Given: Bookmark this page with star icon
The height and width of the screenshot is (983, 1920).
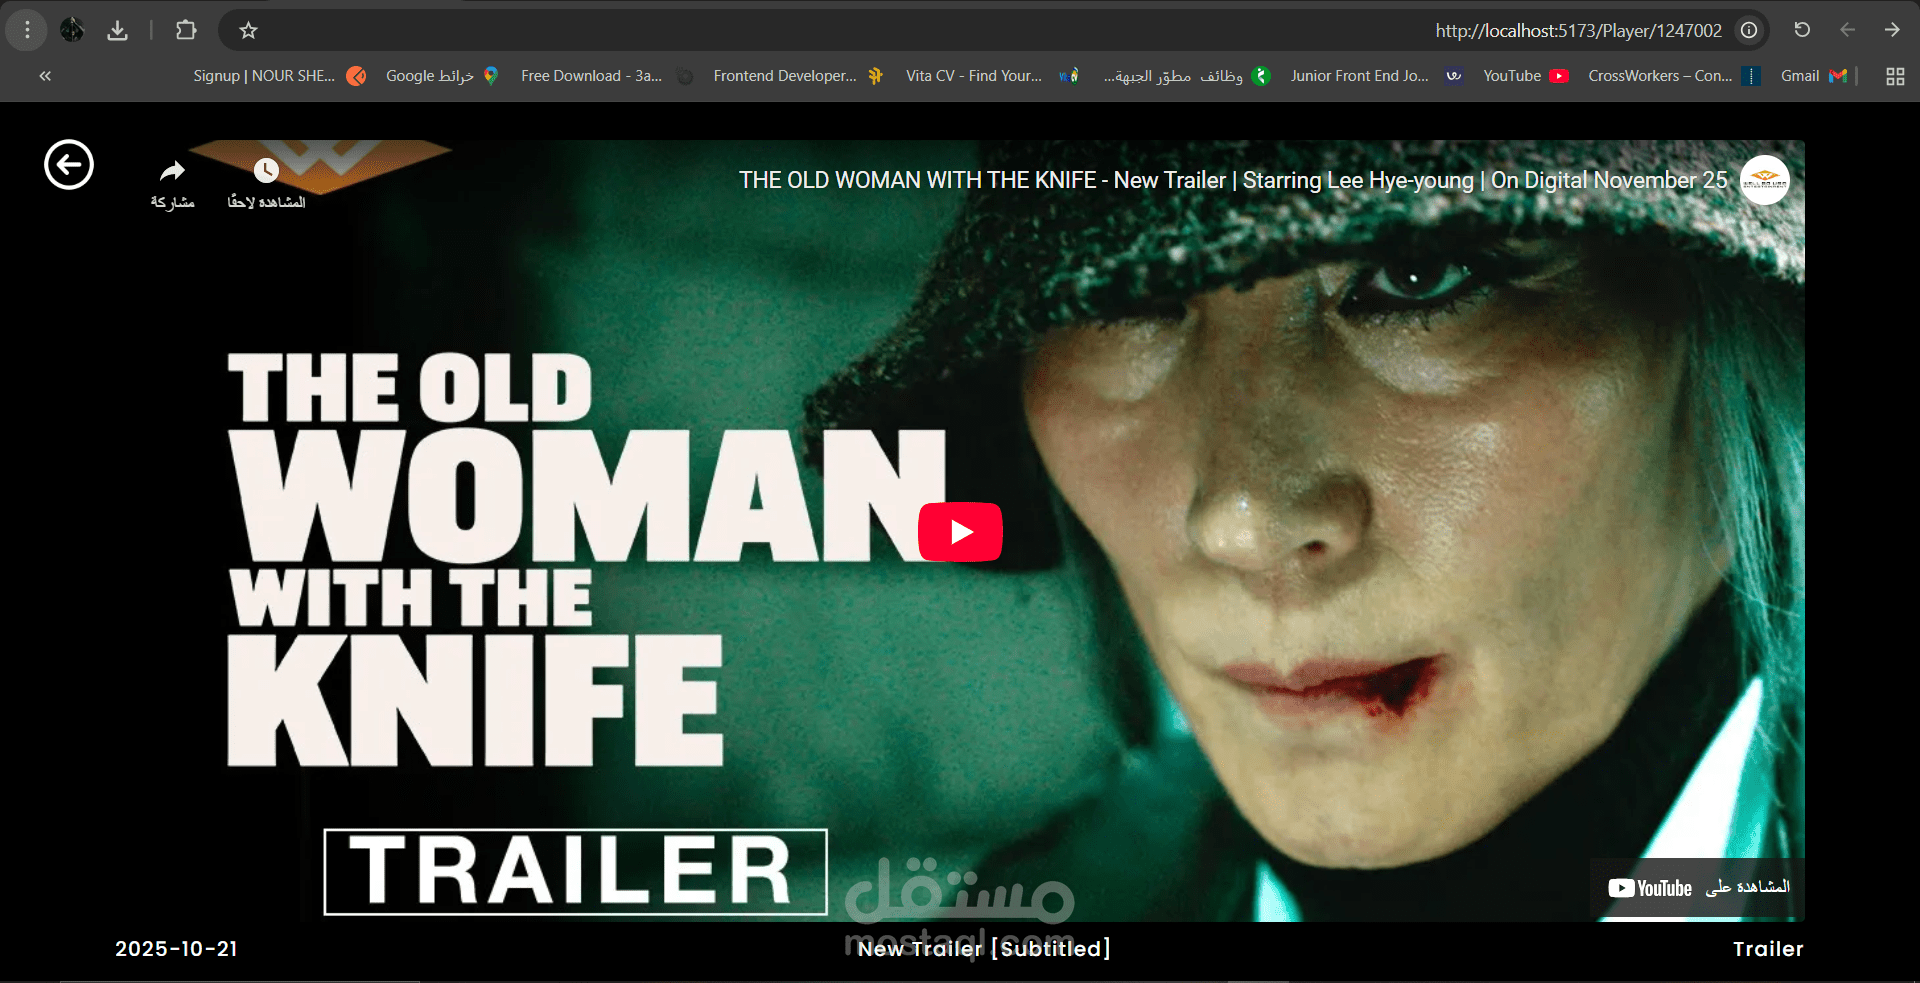Looking at the screenshot, I should coord(249,31).
